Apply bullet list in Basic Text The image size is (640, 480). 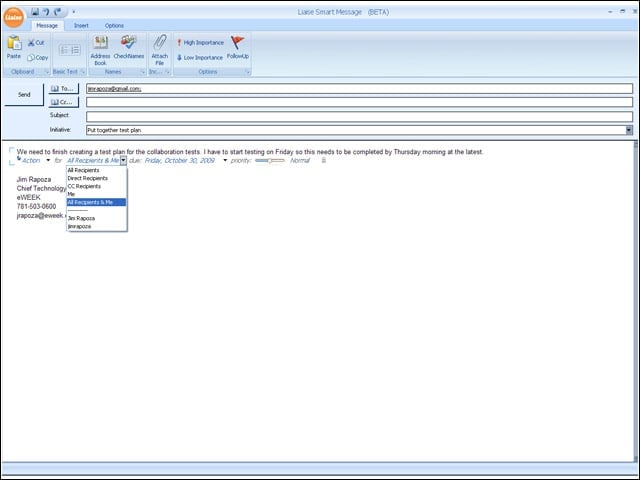click(x=64, y=50)
